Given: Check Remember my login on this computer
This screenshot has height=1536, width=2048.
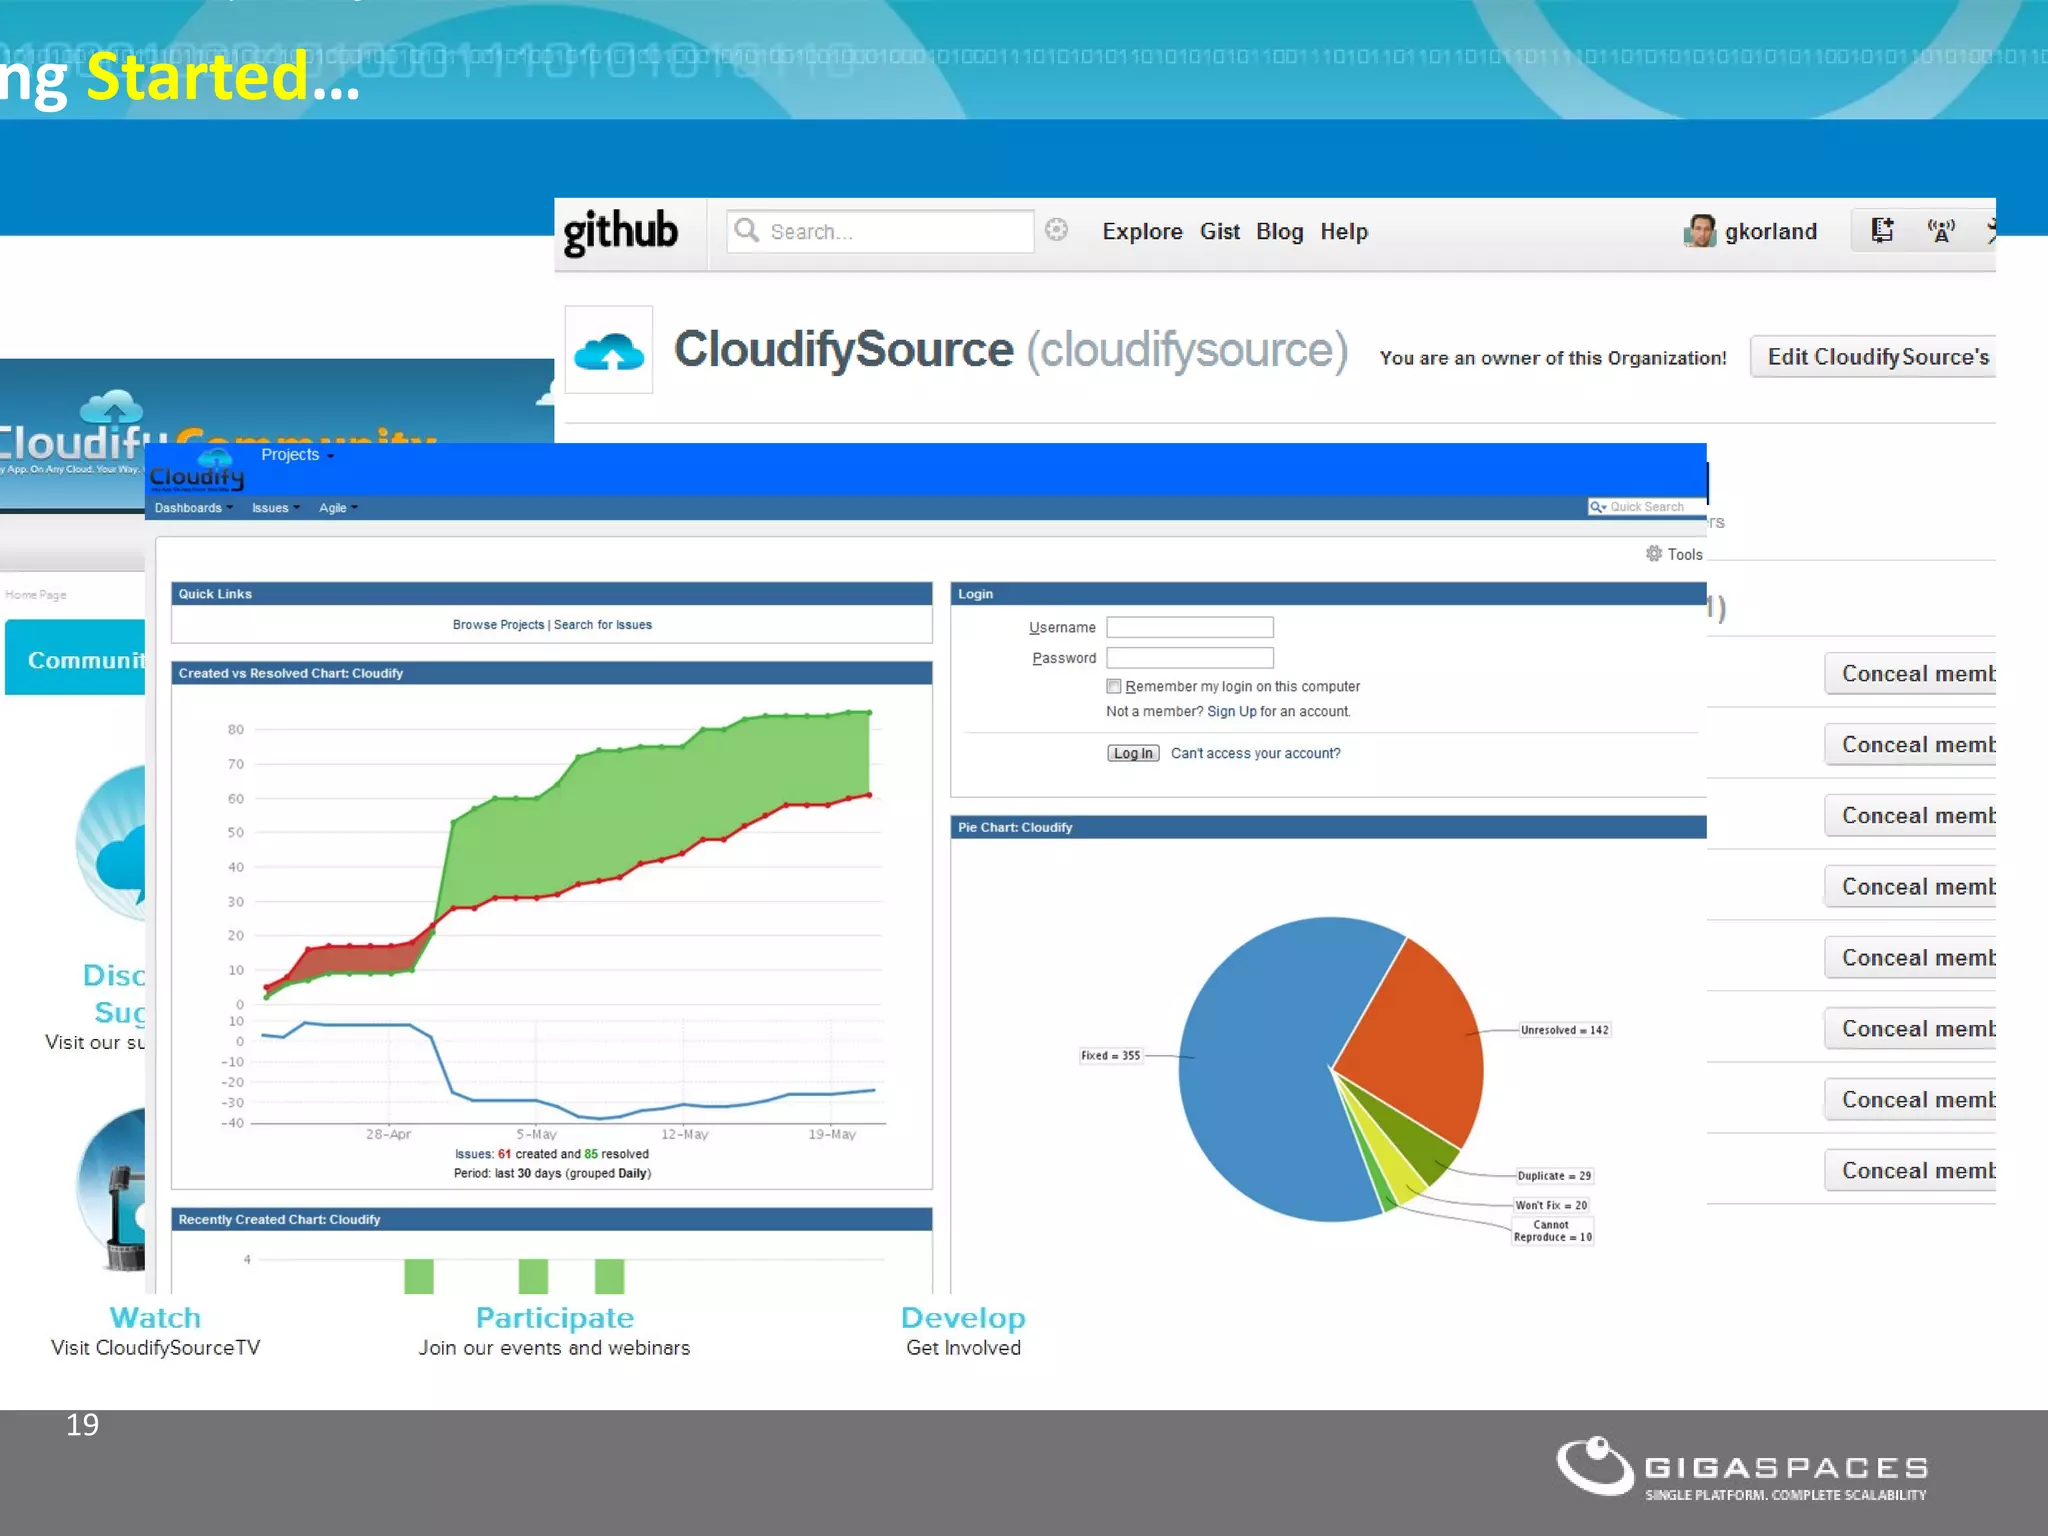Looking at the screenshot, I should click(x=1113, y=686).
